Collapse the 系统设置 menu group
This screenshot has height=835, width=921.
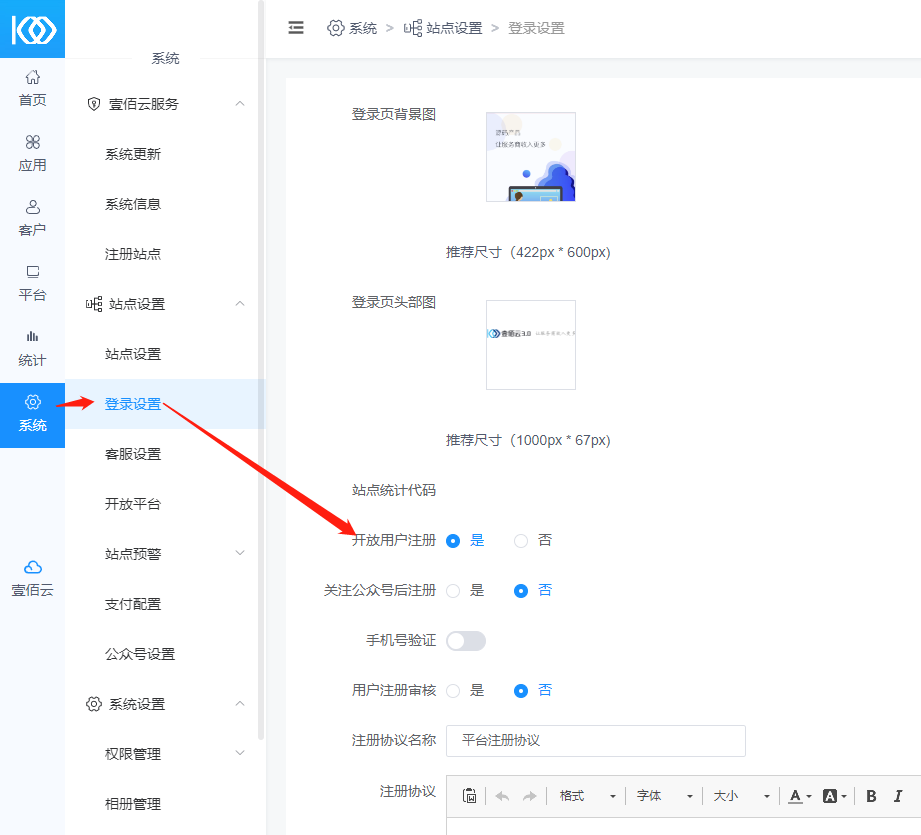pos(240,703)
